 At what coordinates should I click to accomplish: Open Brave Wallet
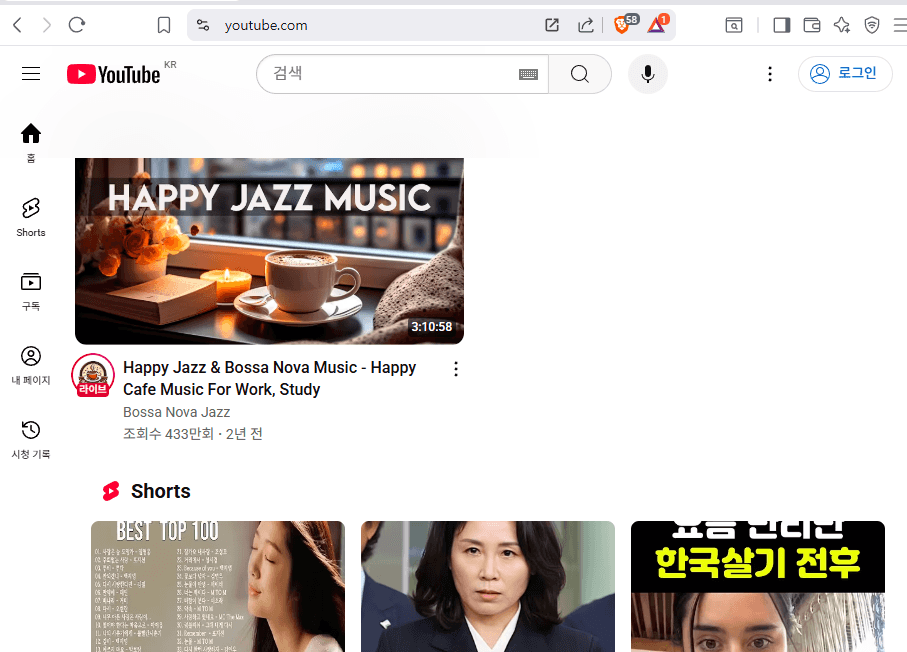click(x=812, y=25)
